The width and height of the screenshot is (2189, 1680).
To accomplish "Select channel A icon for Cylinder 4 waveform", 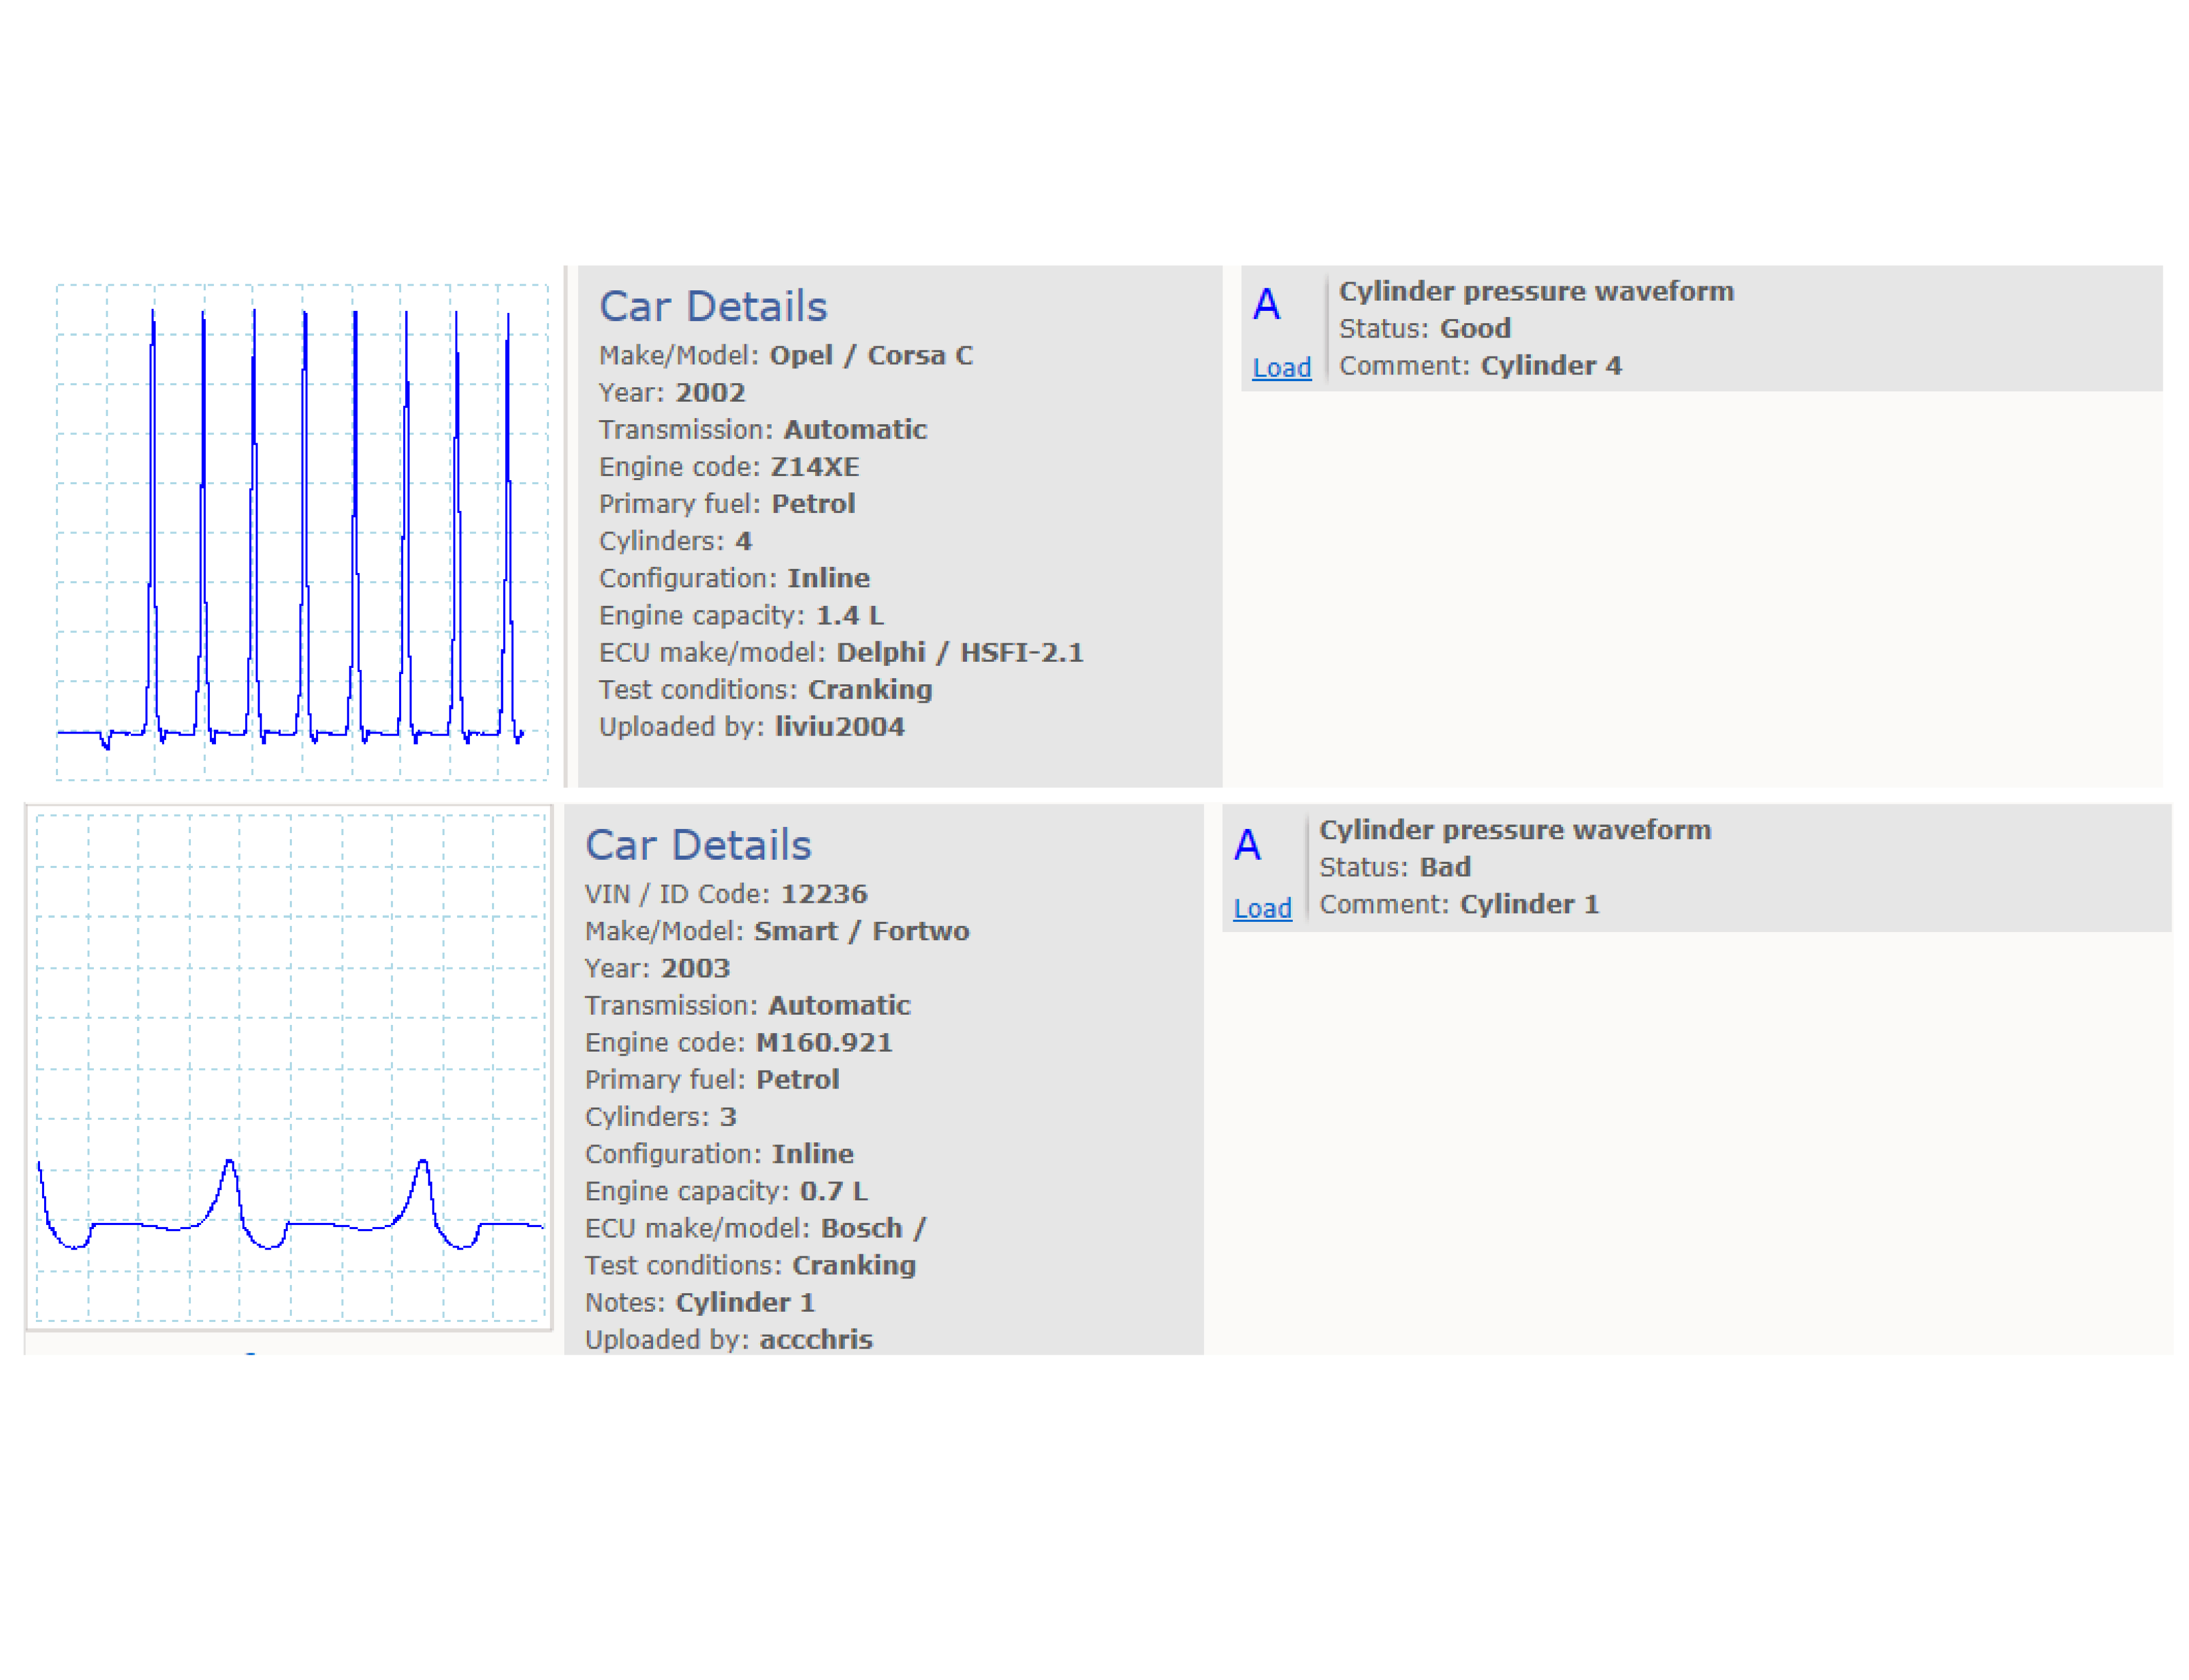I will [x=1266, y=304].
